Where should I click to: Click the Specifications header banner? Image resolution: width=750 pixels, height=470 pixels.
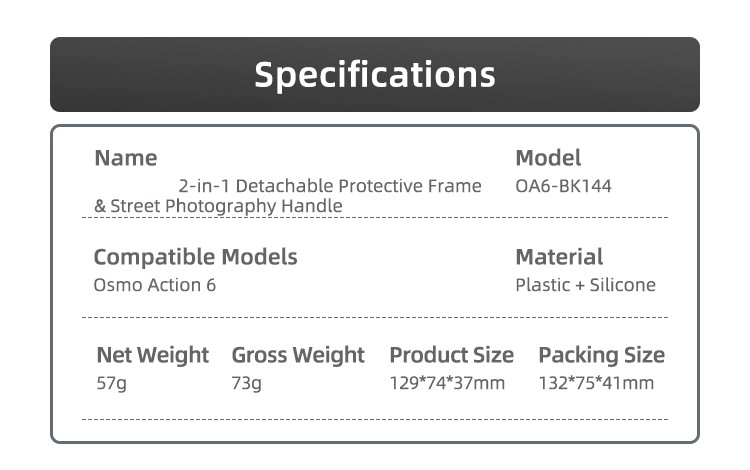375,75
